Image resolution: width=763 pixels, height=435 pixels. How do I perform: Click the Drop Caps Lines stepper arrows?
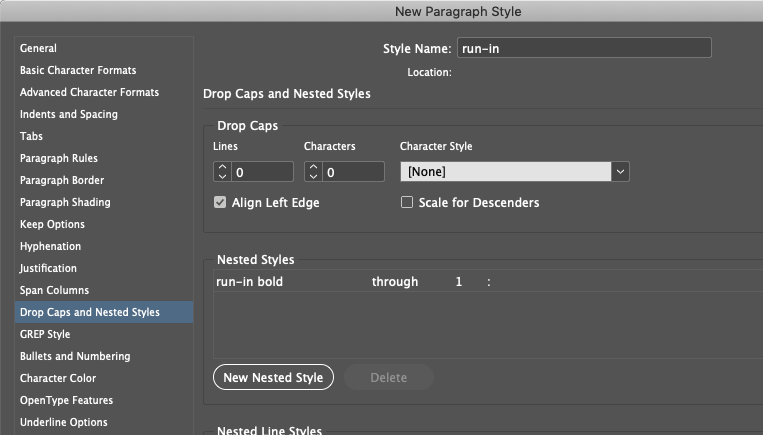coord(223,172)
